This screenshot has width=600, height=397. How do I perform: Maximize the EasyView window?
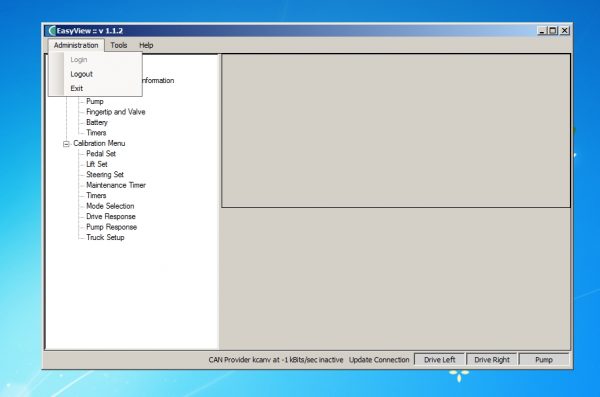pyautogui.click(x=553, y=31)
